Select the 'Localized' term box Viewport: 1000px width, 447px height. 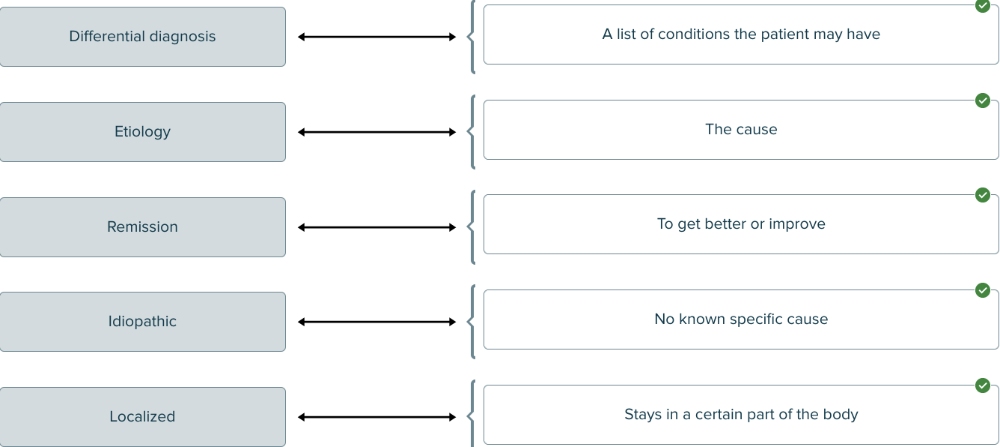click(x=142, y=417)
